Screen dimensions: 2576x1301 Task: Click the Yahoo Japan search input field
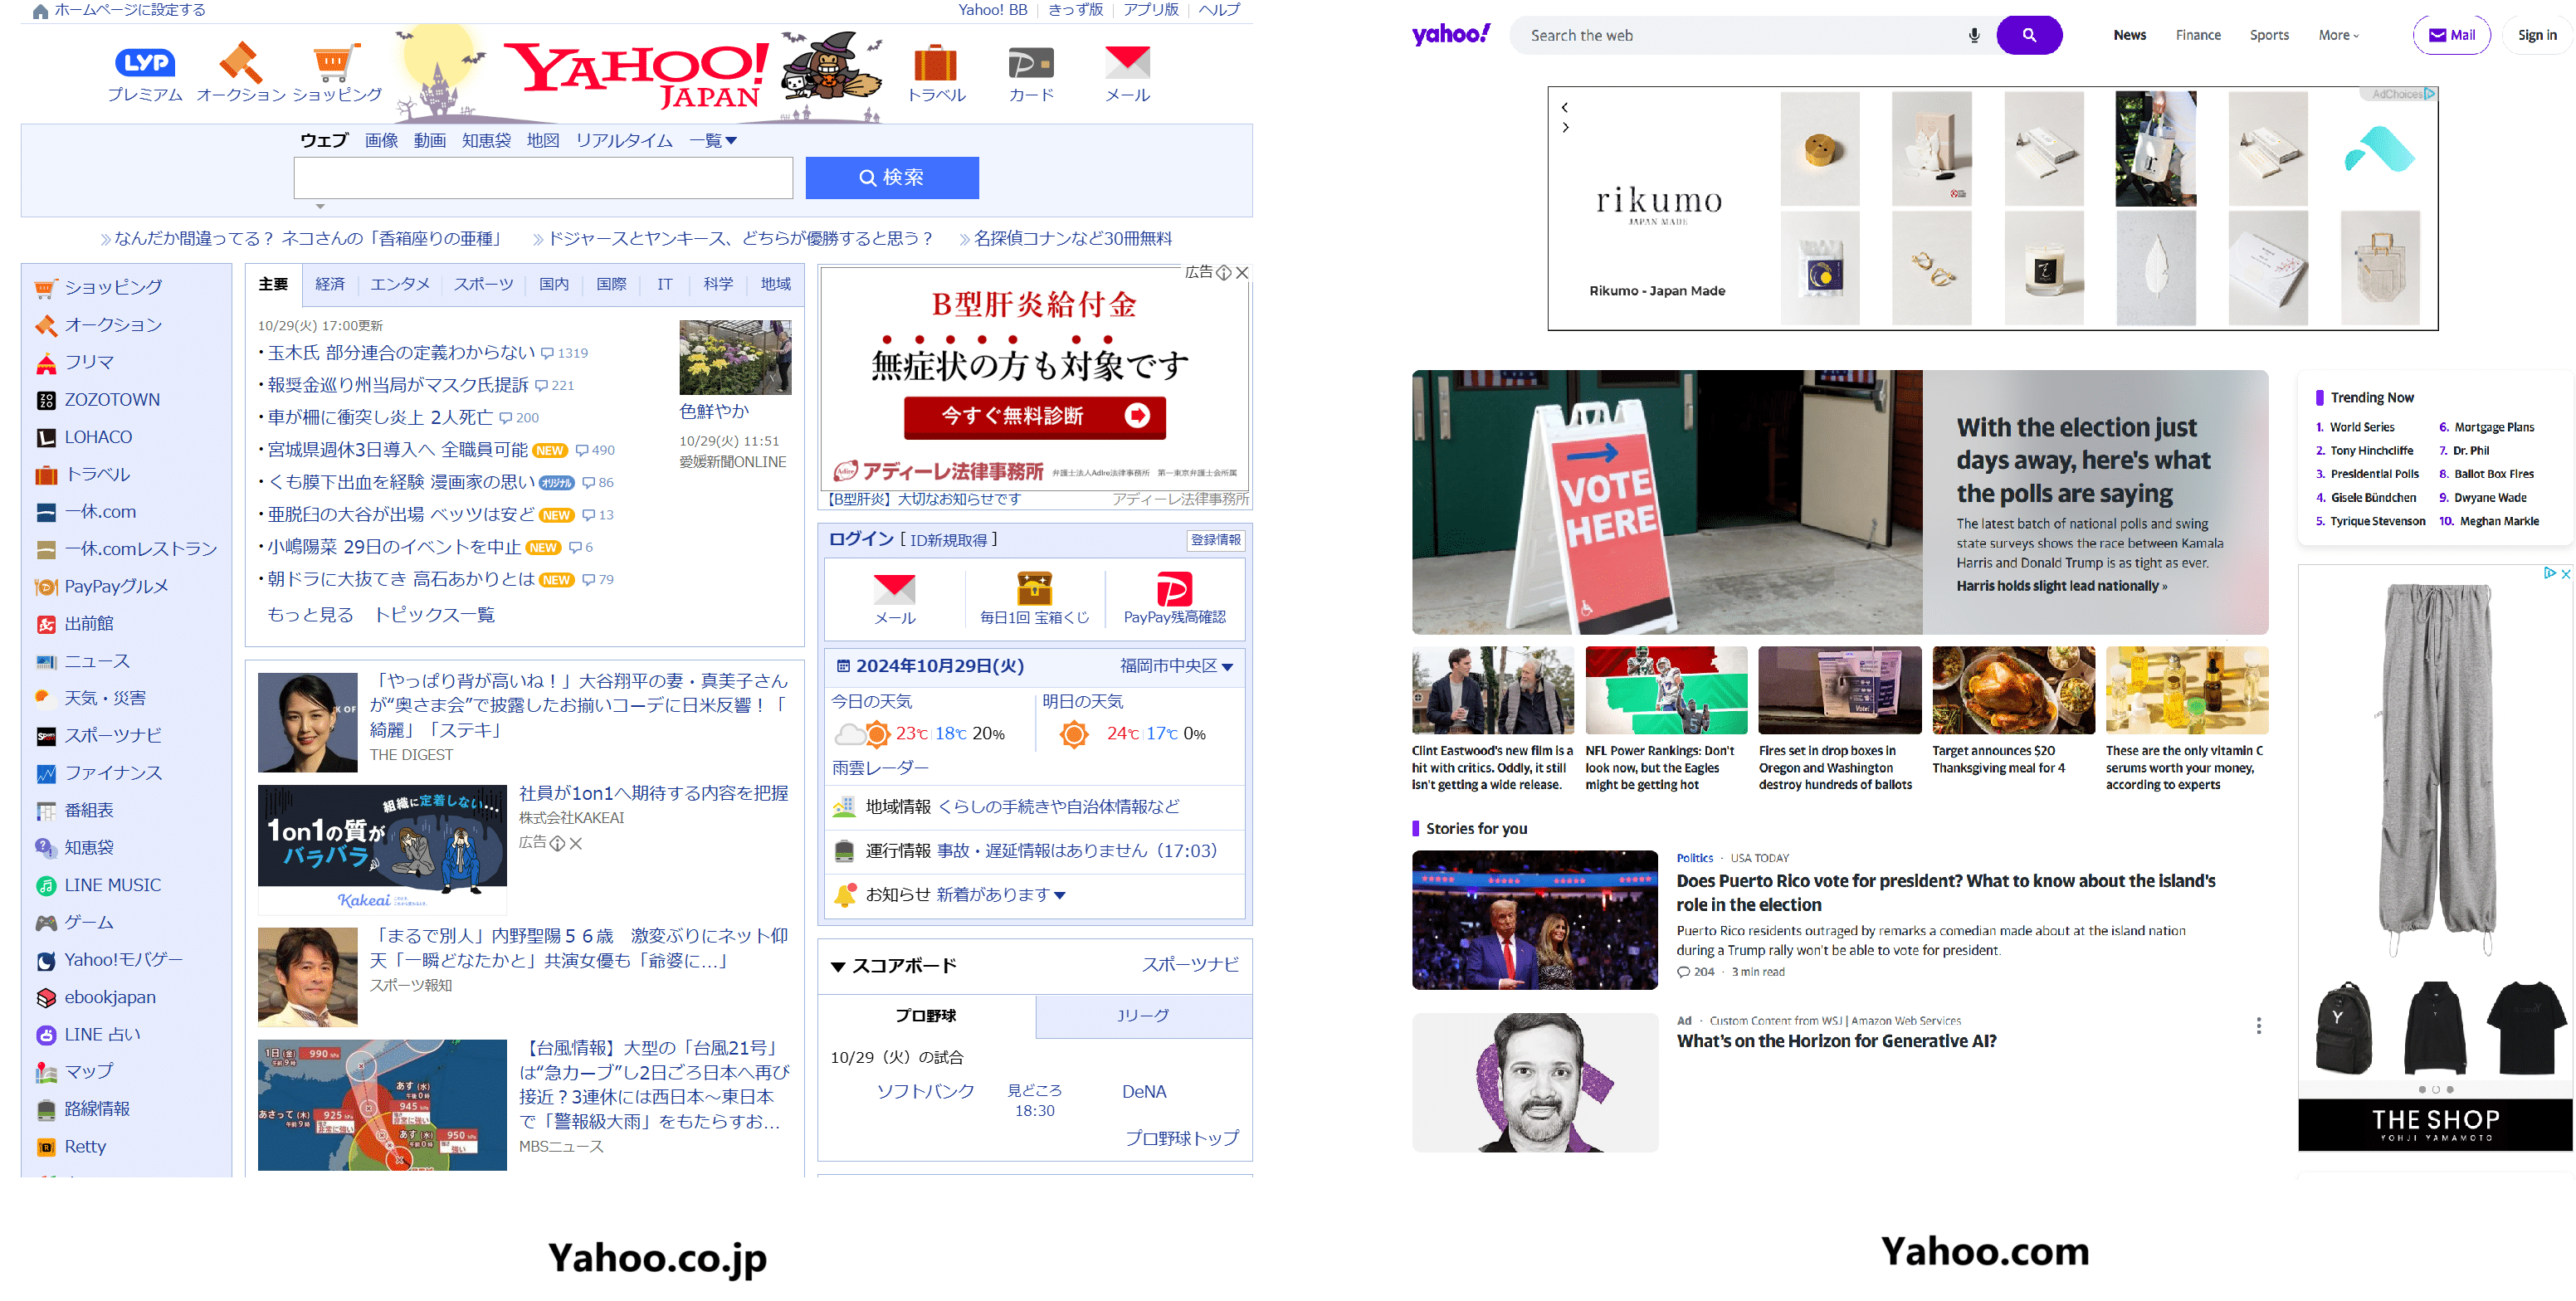(x=543, y=178)
